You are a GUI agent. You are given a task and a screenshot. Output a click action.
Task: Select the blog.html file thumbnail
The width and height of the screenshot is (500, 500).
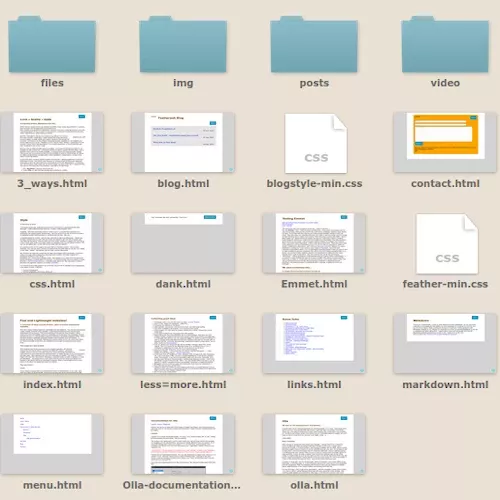point(183,142)
